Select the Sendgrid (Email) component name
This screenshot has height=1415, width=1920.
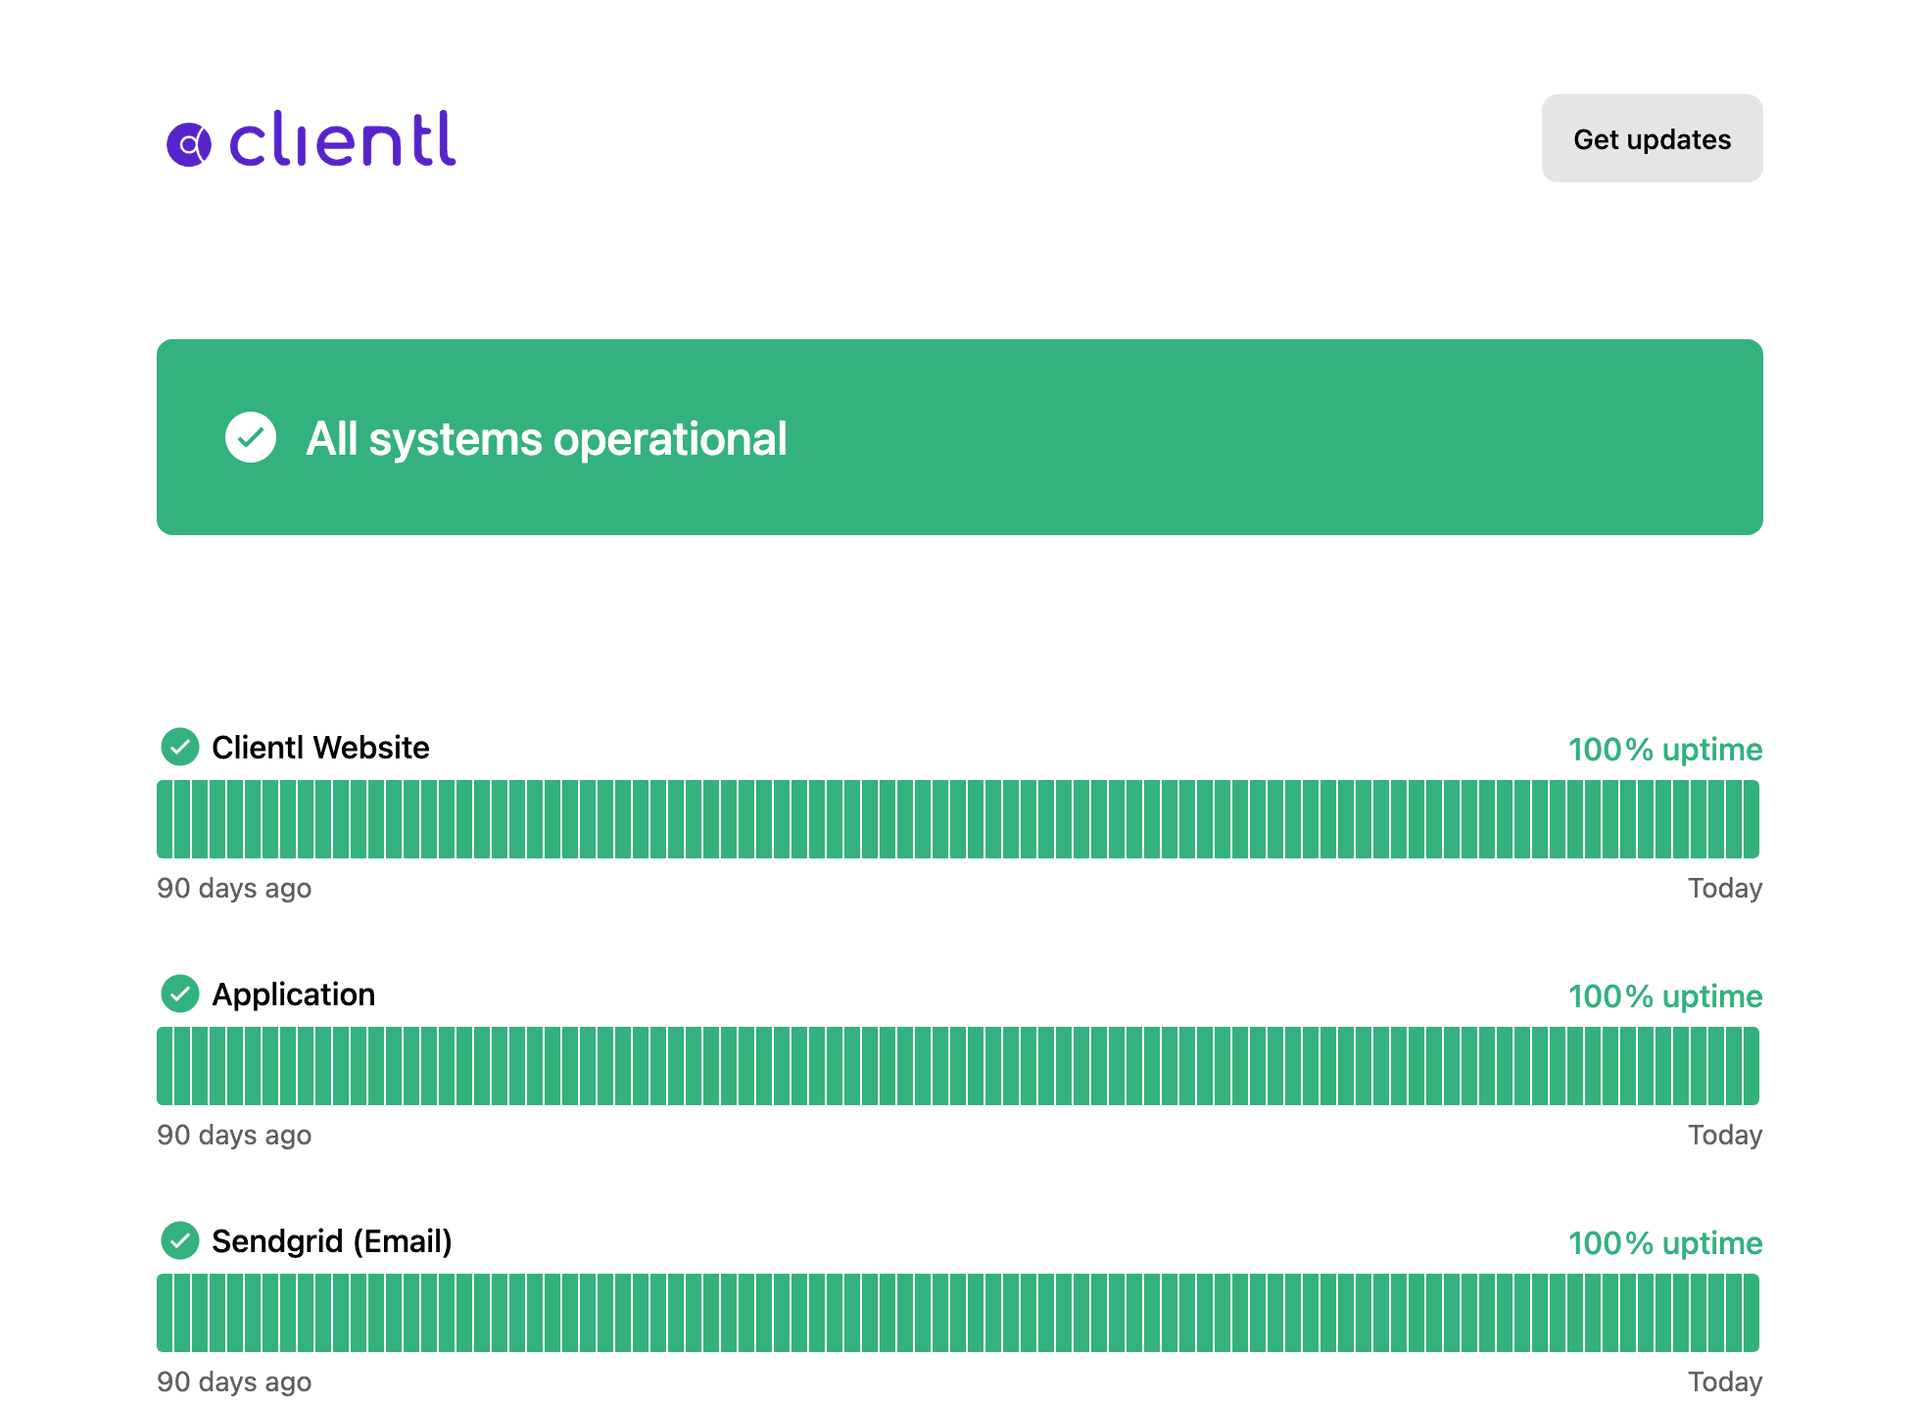pyautogui.click(x=331, y=1242)
